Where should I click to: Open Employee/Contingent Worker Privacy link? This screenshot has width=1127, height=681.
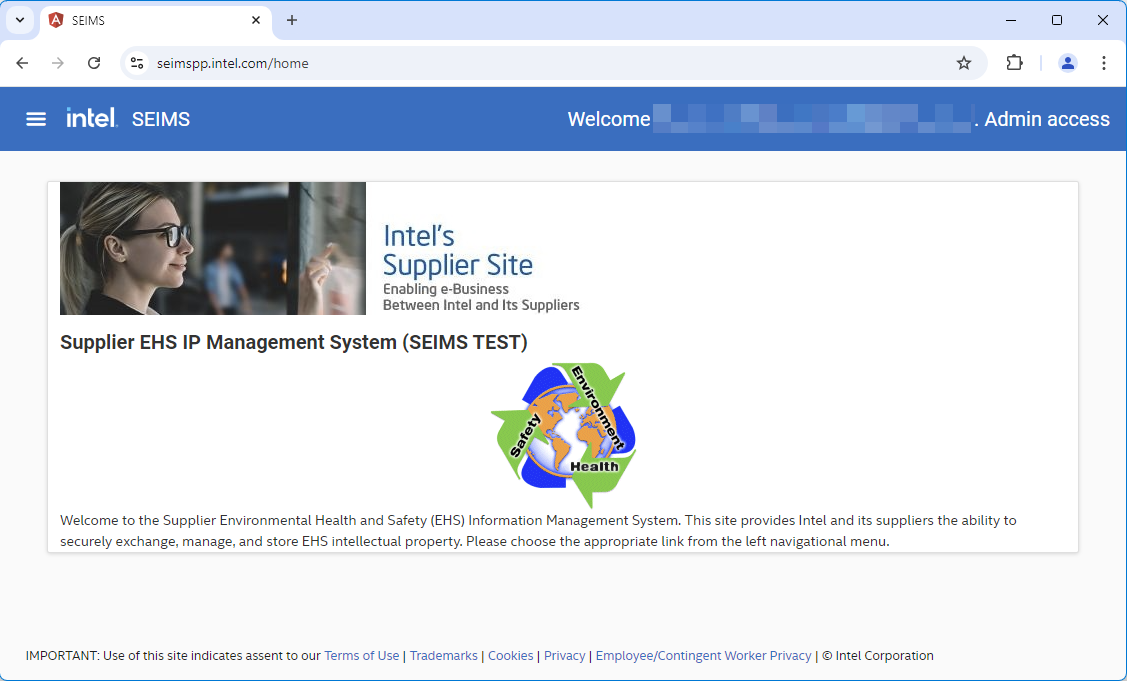(x=704, y=656)
